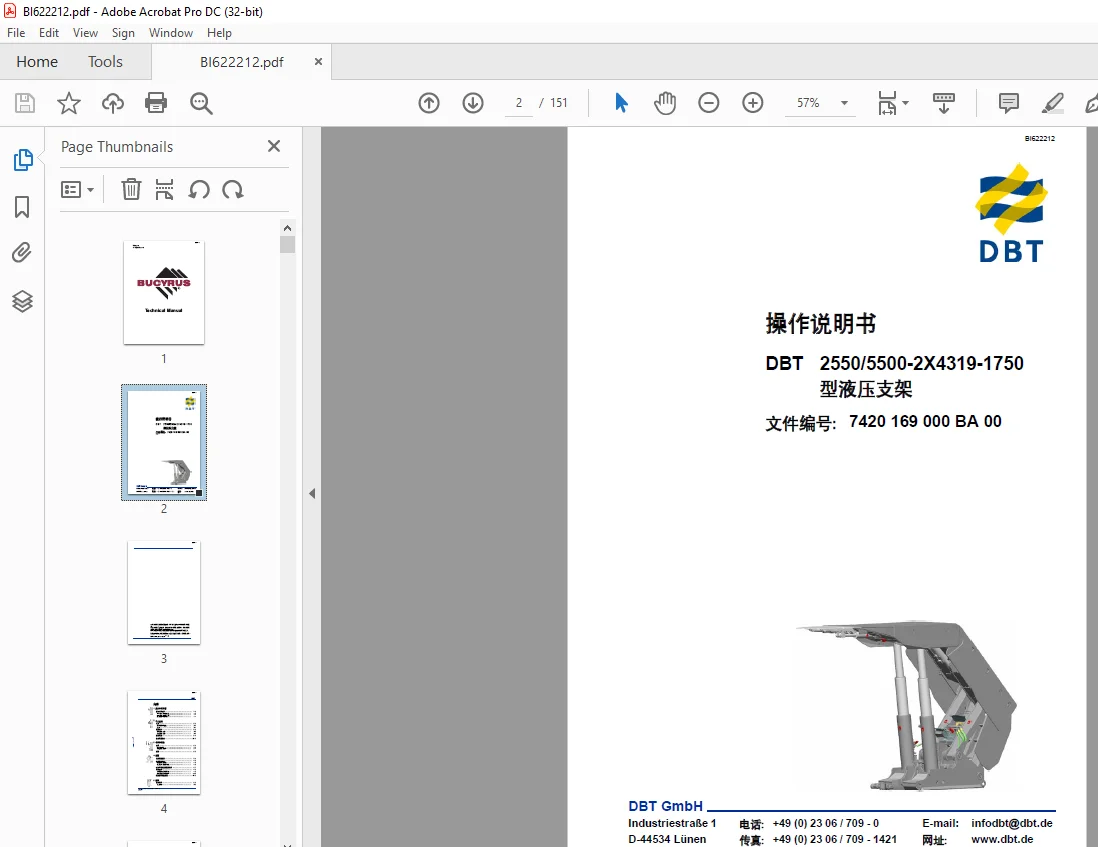Collapse the navigation pane arrow
Viewport: 1098px width, 847px height.
pyautogui.click(x=312, y=494)
